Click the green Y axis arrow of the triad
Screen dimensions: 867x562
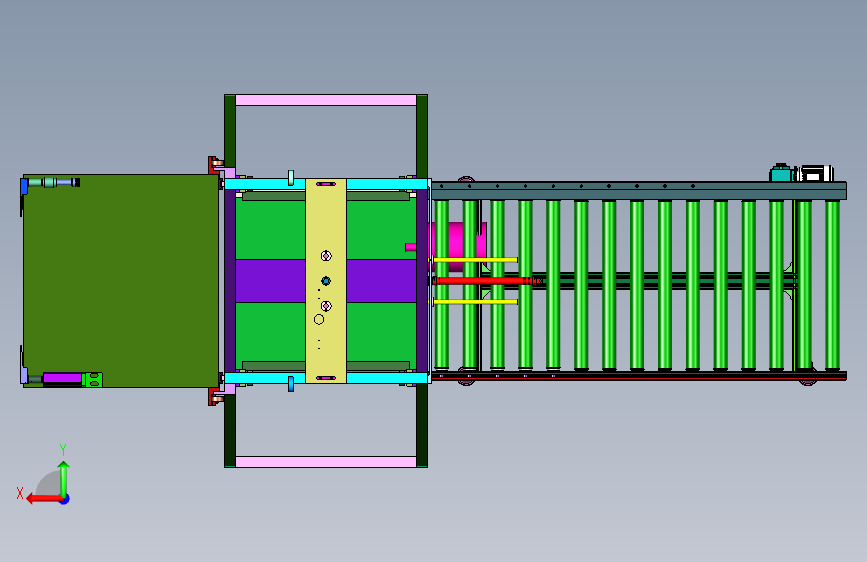pos(64,479)
